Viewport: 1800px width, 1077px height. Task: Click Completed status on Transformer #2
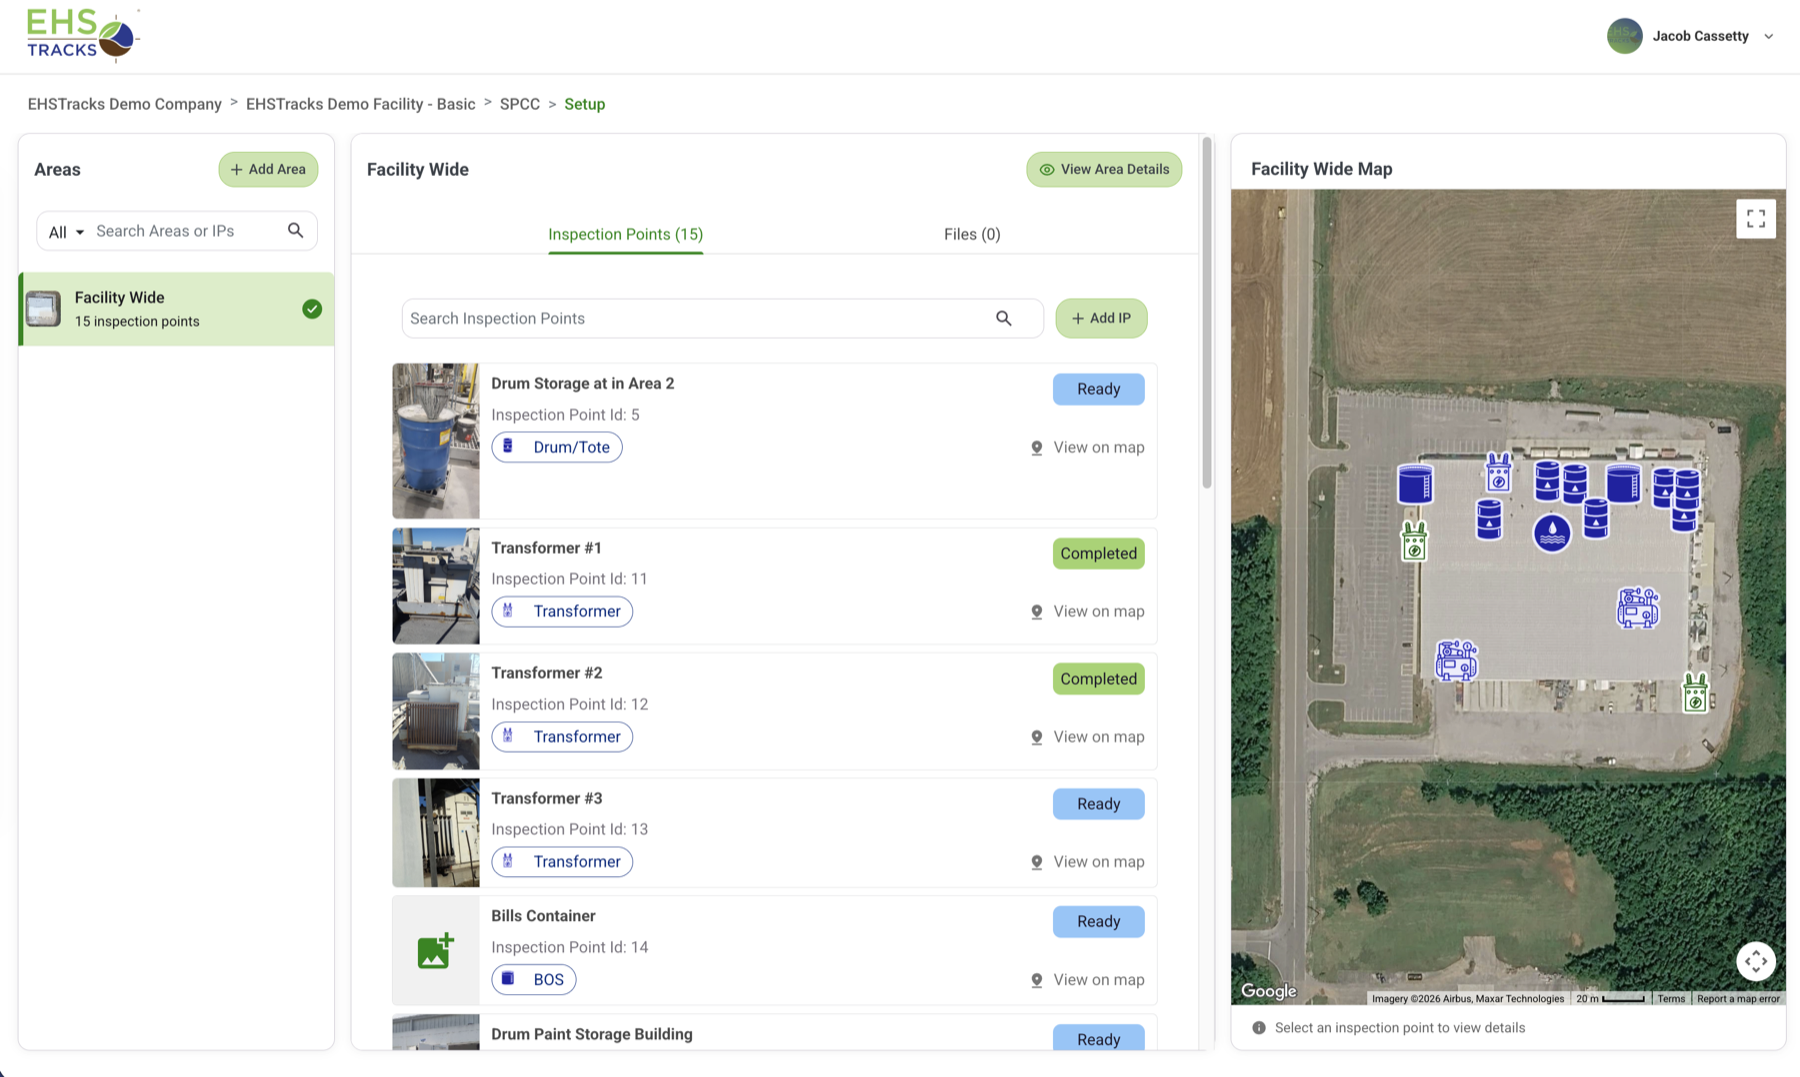click(1098, 679)
